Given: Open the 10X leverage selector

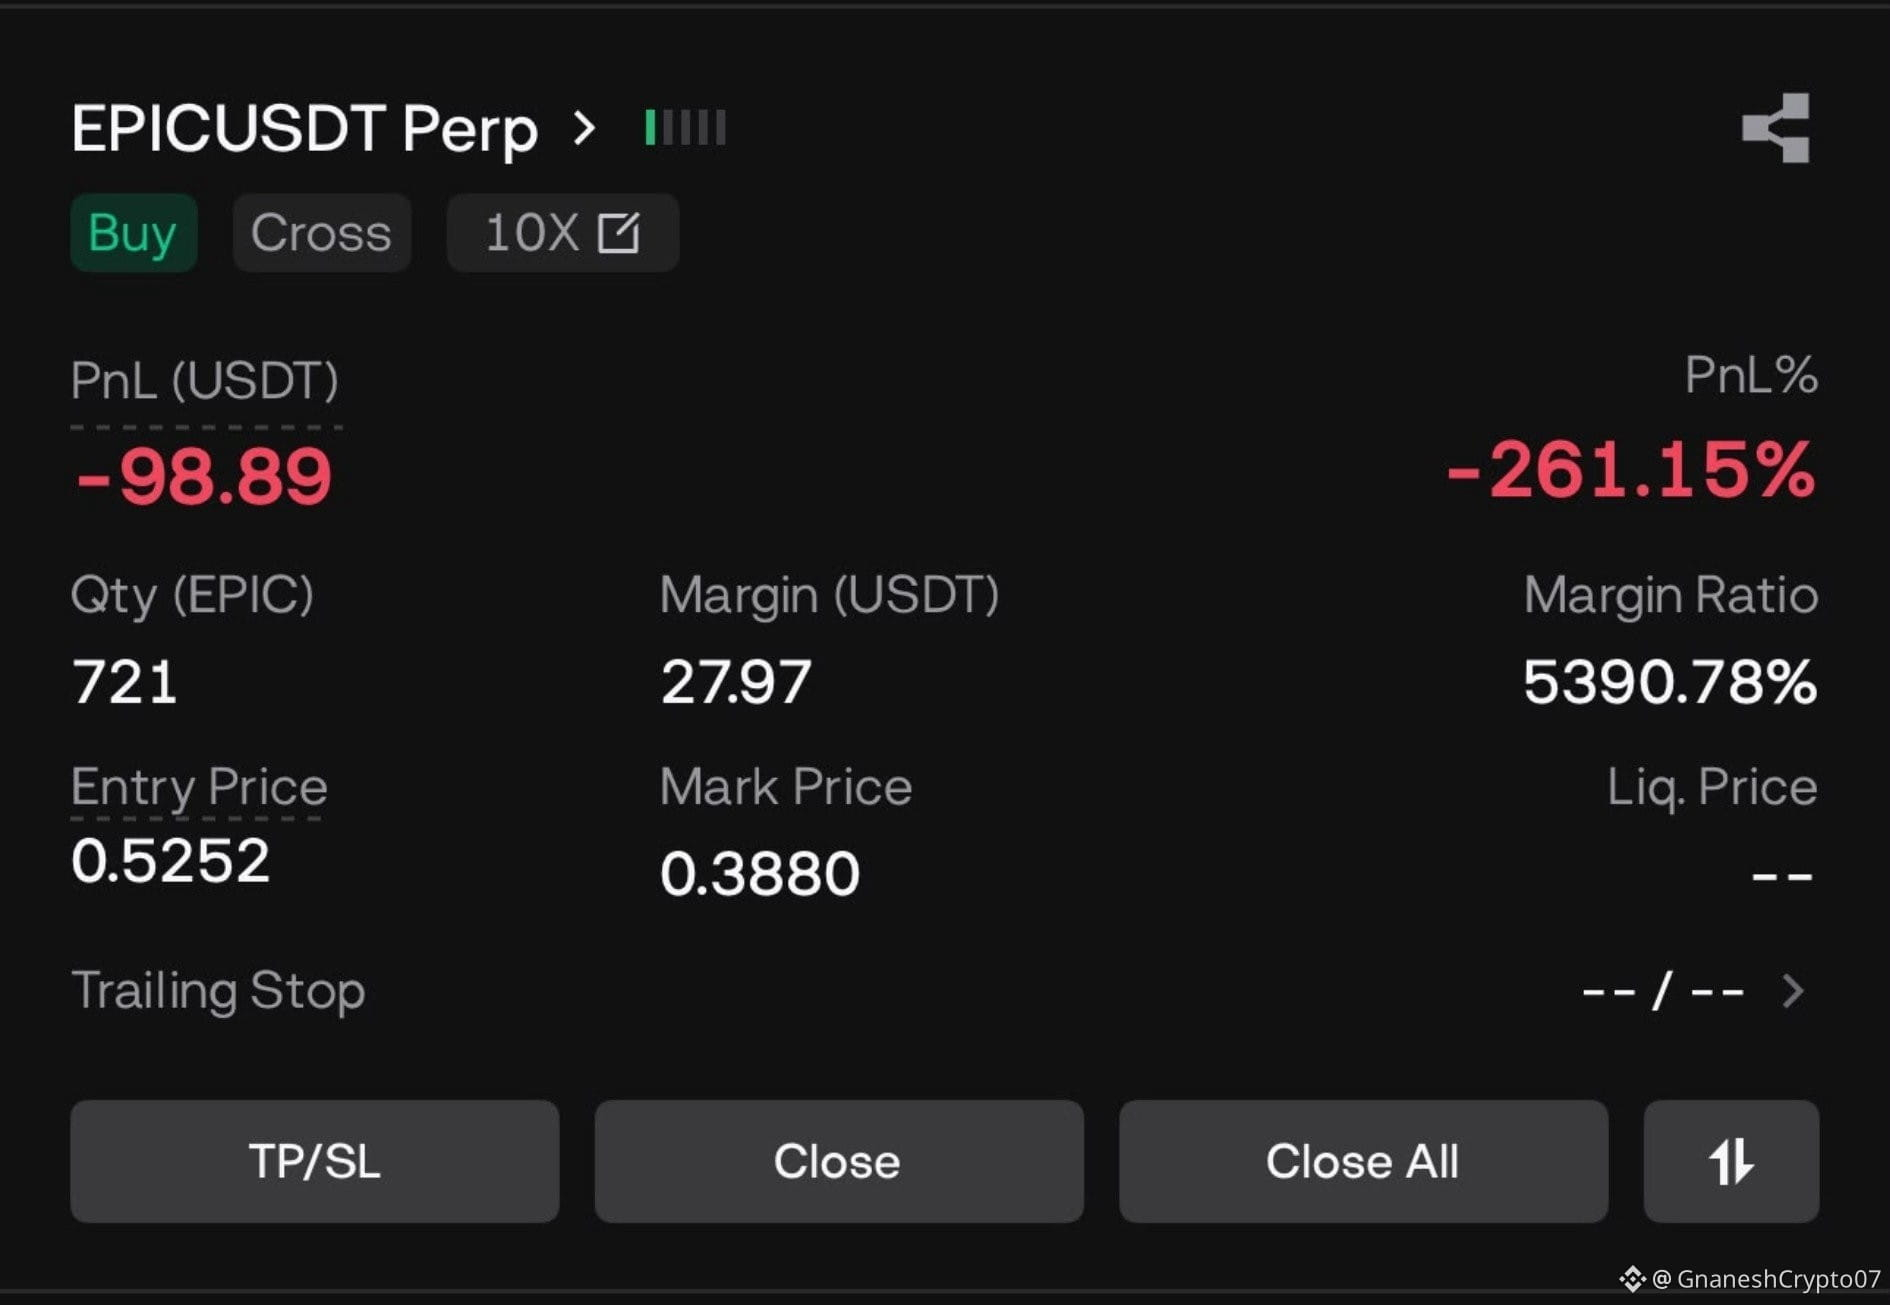Looking at the screenshot, I should pyautogui.click(x=563, y=233).
